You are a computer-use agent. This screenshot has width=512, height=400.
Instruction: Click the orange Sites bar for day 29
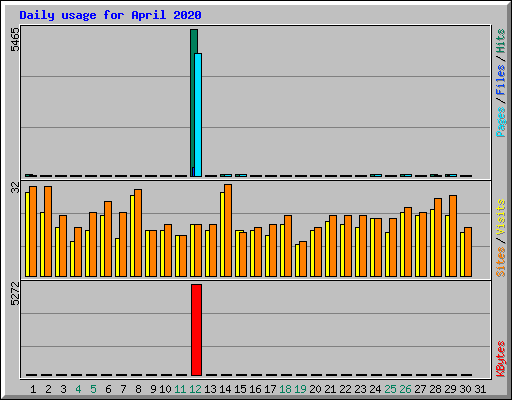point(453,236)
